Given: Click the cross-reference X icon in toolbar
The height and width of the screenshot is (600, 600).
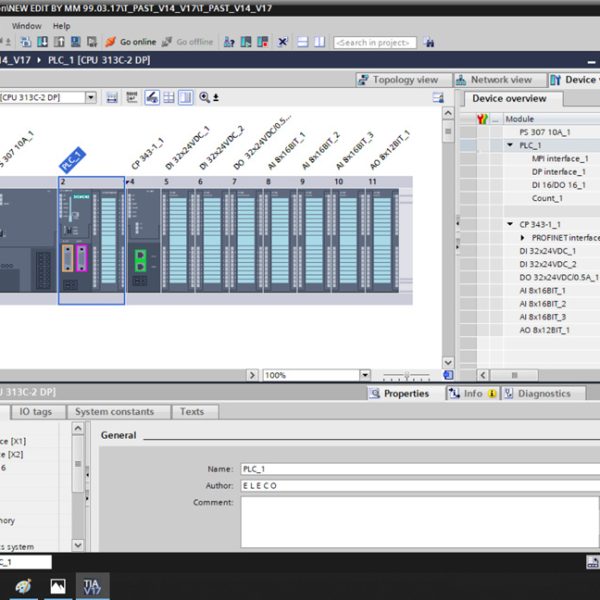Looking at the screenshot, I should (x=282, y=42).
